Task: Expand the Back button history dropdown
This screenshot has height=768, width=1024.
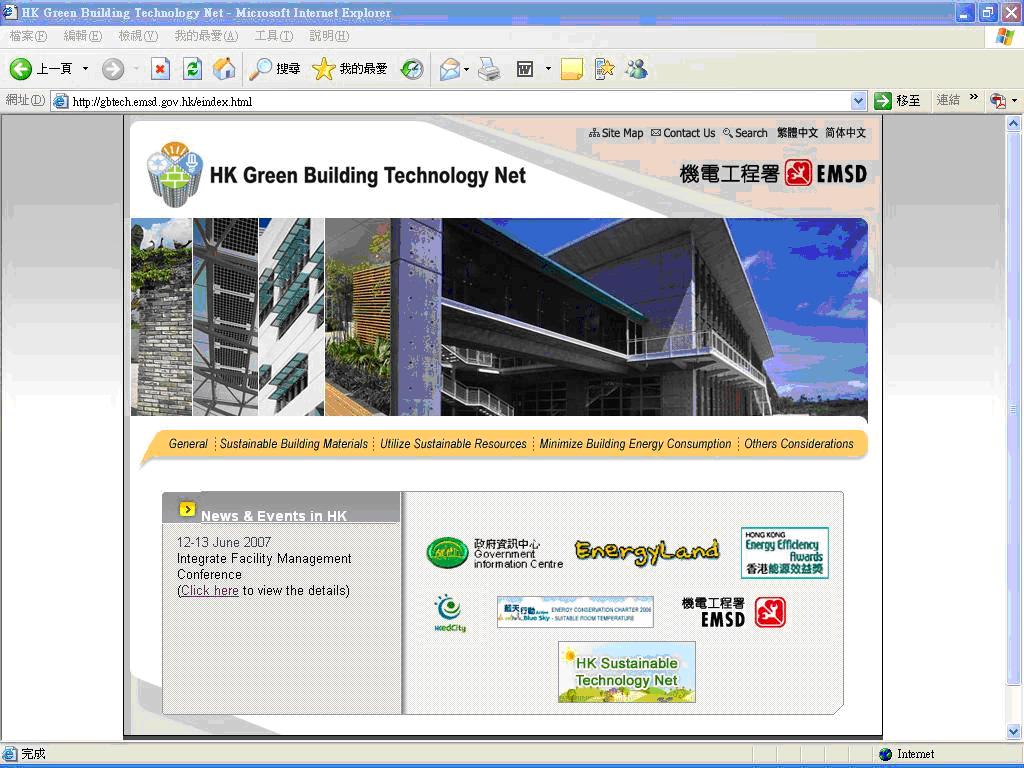Action: [85, 69]
